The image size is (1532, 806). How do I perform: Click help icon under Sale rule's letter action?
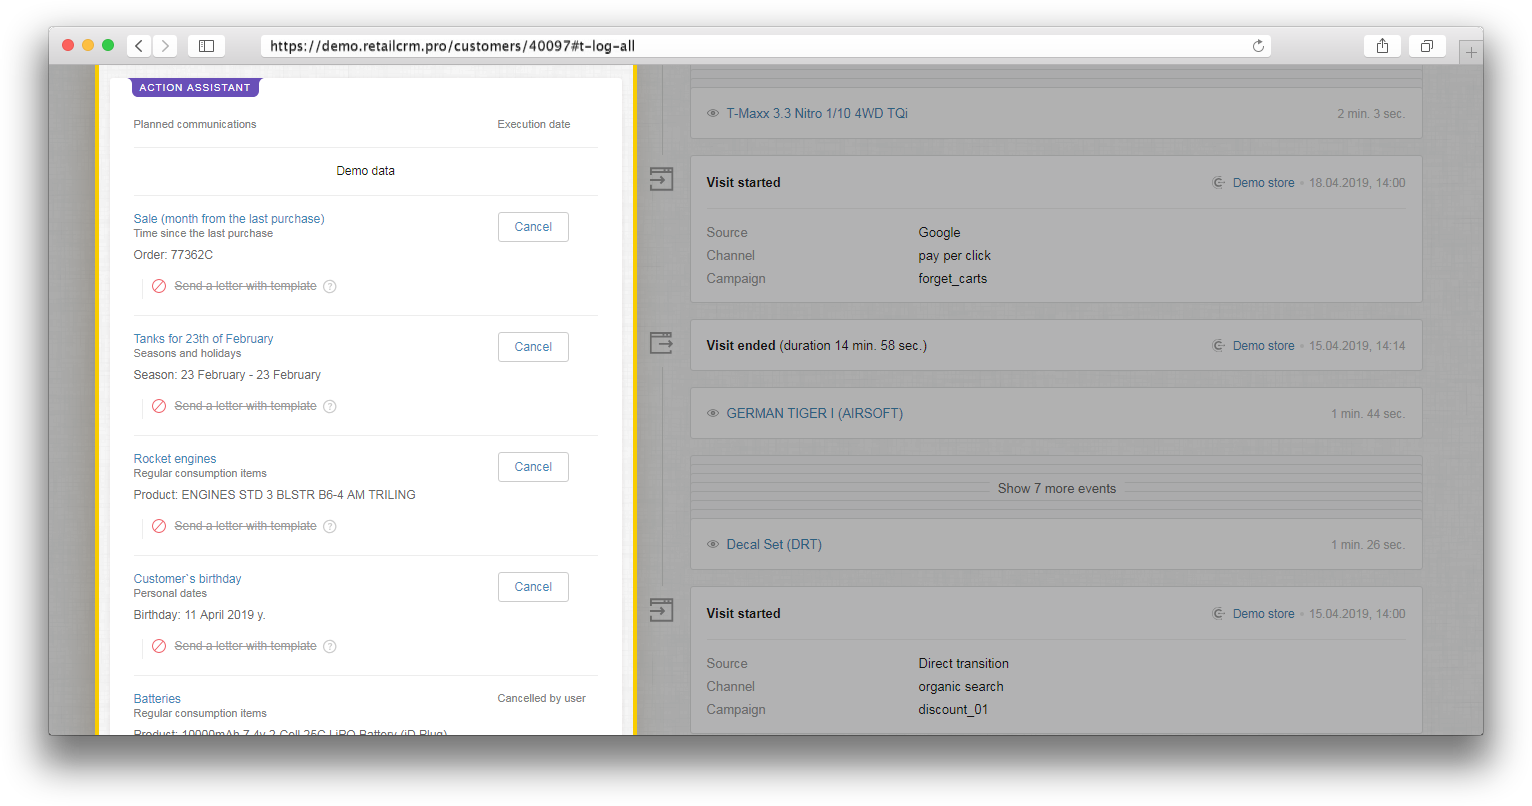pyautogui.click(x=330, y=286)
